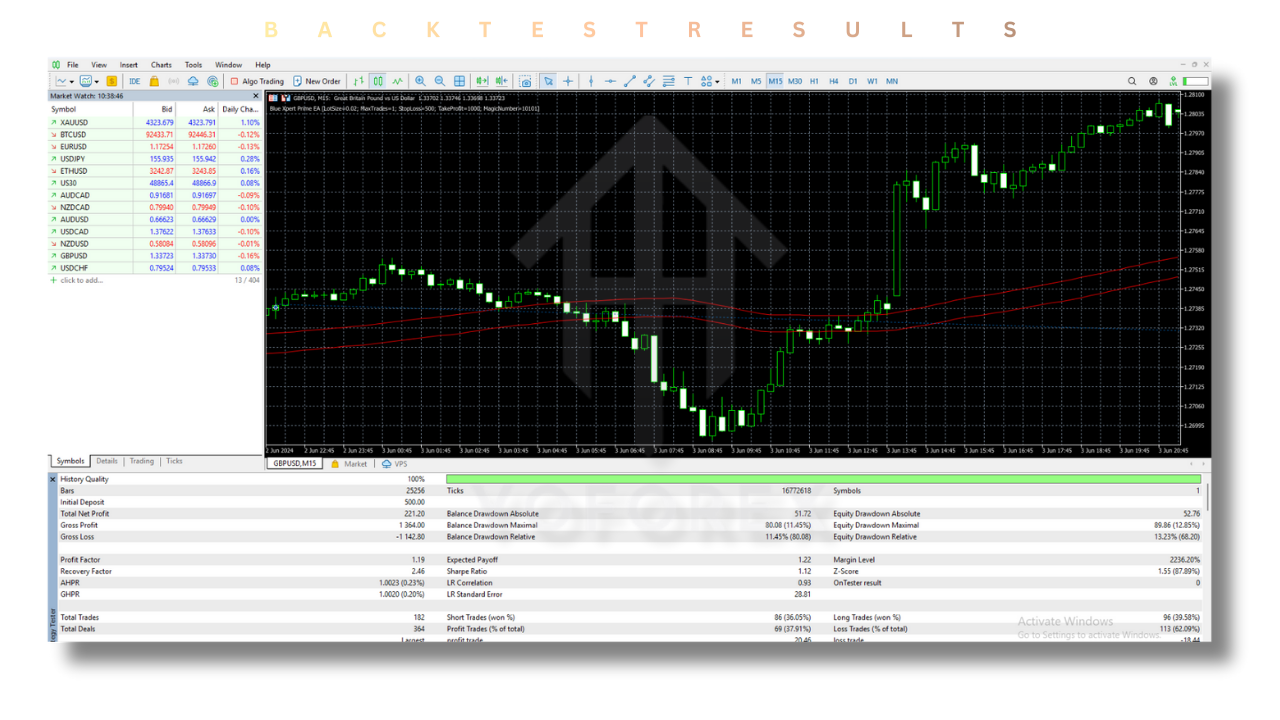Open the chart type dropdown arrow
The image size is (1280, 720).
[x=71, y=81]
